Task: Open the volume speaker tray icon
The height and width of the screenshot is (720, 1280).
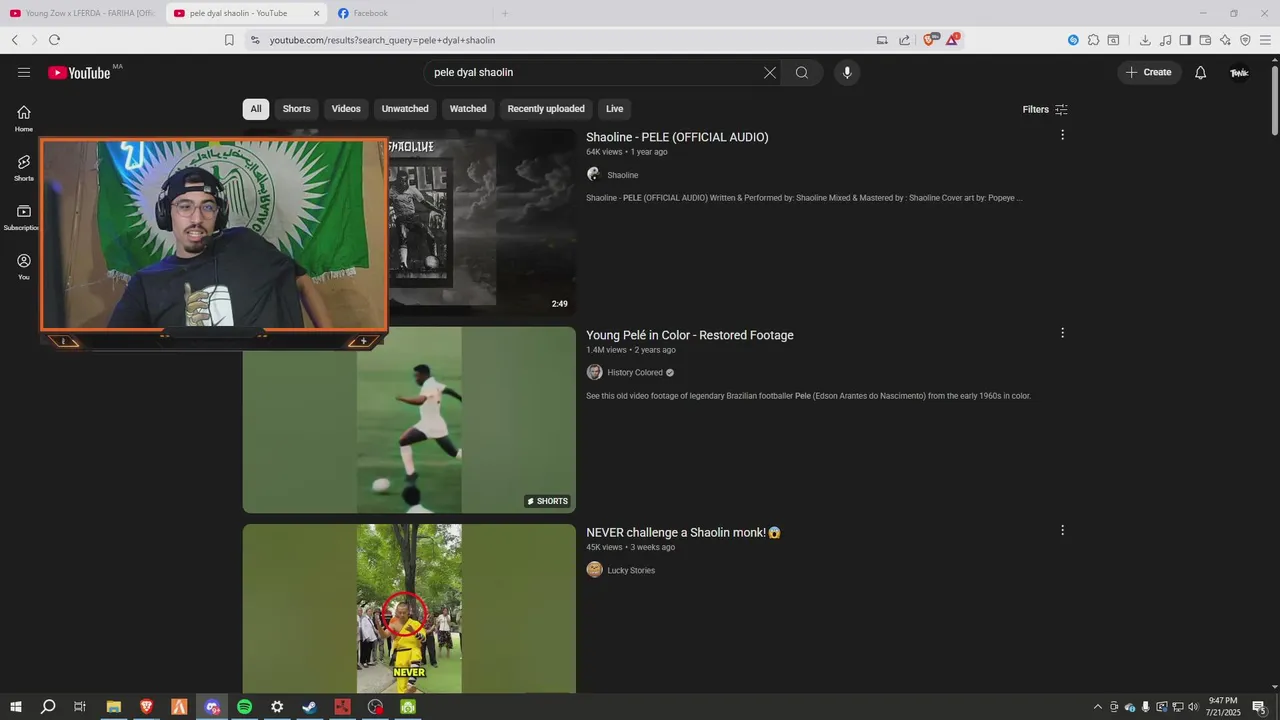Action: [x=1193, y=707]
